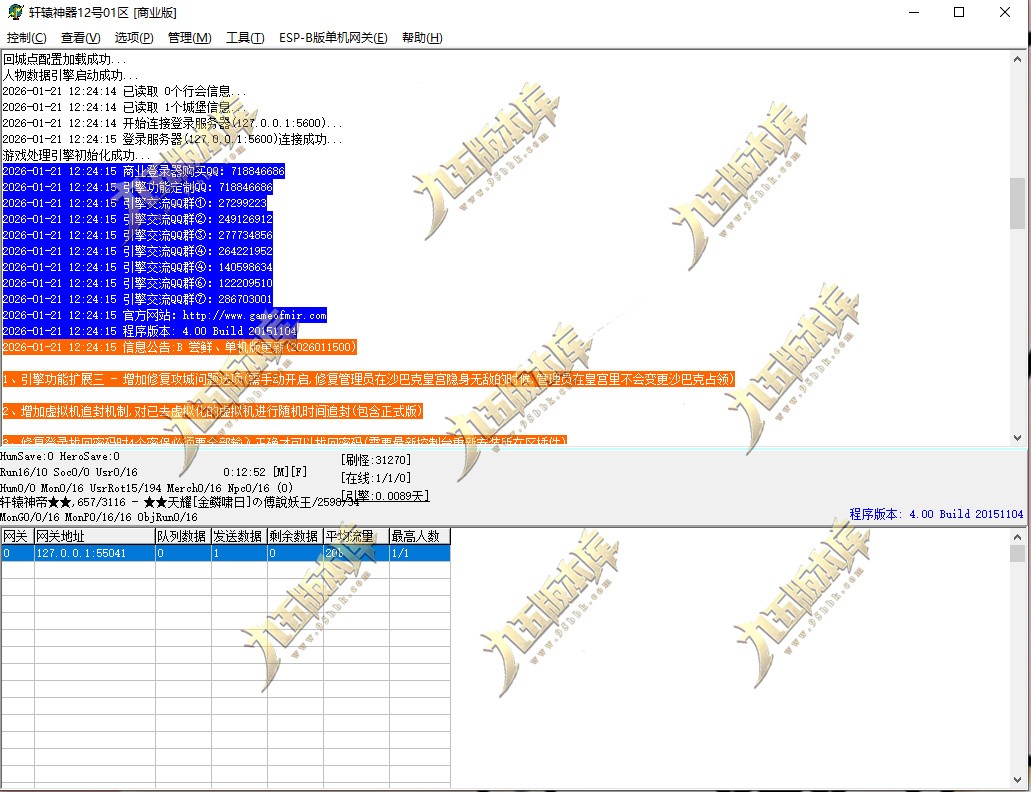Image resolution: width=1031 pixels, height=792 pixels.
Task: Click the log line 回城点配置加载成功
Action: 64,59
